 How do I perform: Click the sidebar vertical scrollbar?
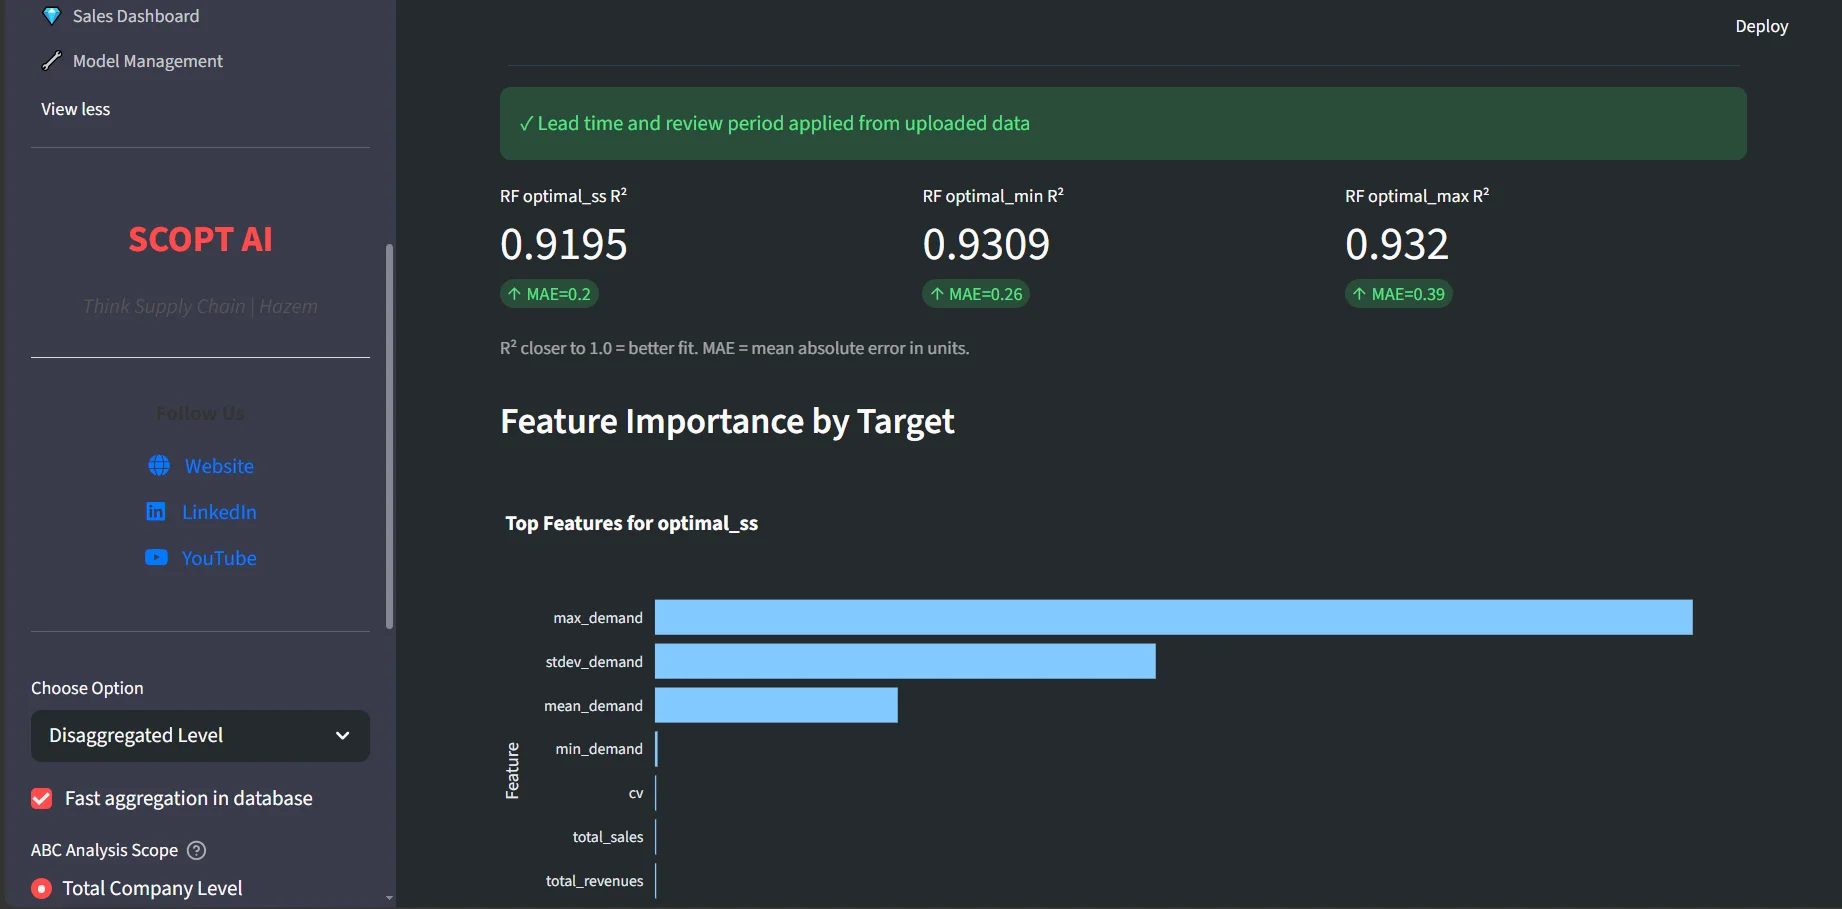click(389, 436)
